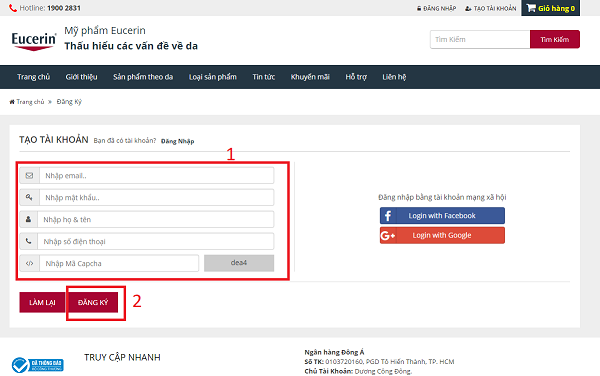The width and height of the screenshot is (600, 376).
Task: Click the code icon of captcha field
Action: point(29,263)
